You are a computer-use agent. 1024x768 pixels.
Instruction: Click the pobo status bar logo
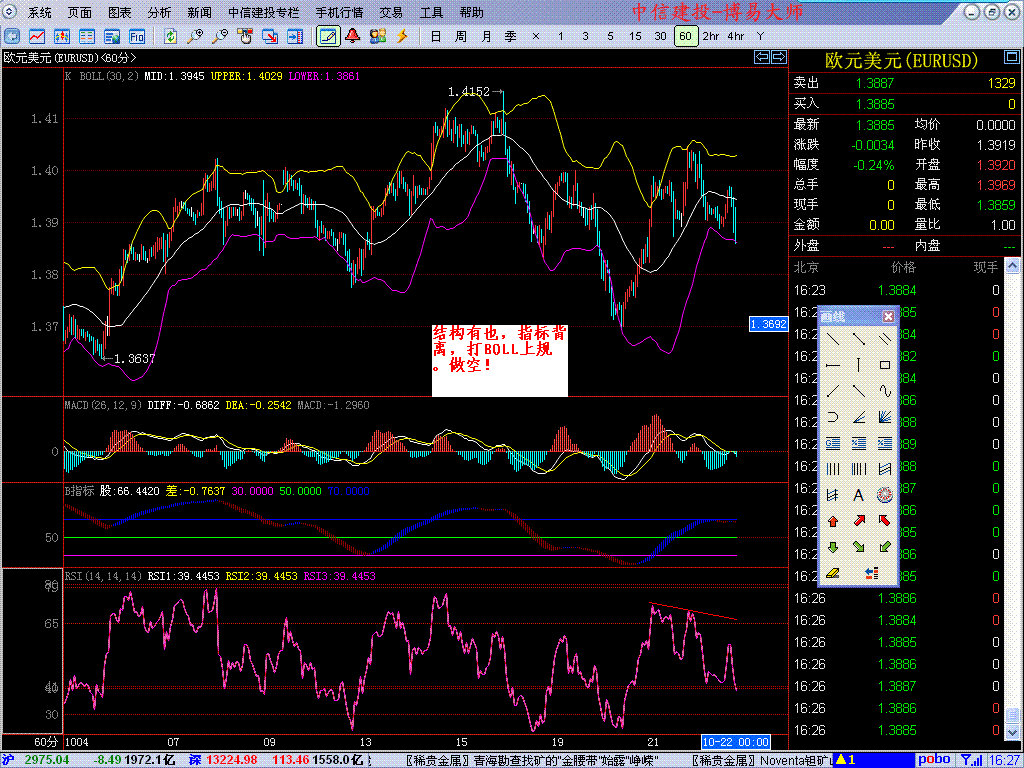(x=935, y=760)
